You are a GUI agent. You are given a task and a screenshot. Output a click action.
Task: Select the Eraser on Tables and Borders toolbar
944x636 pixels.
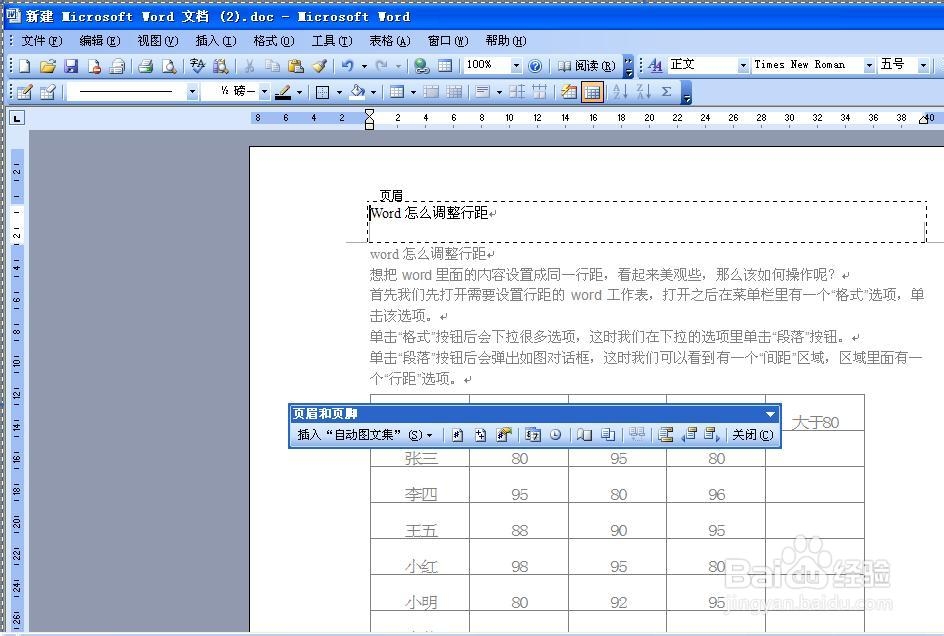(47, 91)
